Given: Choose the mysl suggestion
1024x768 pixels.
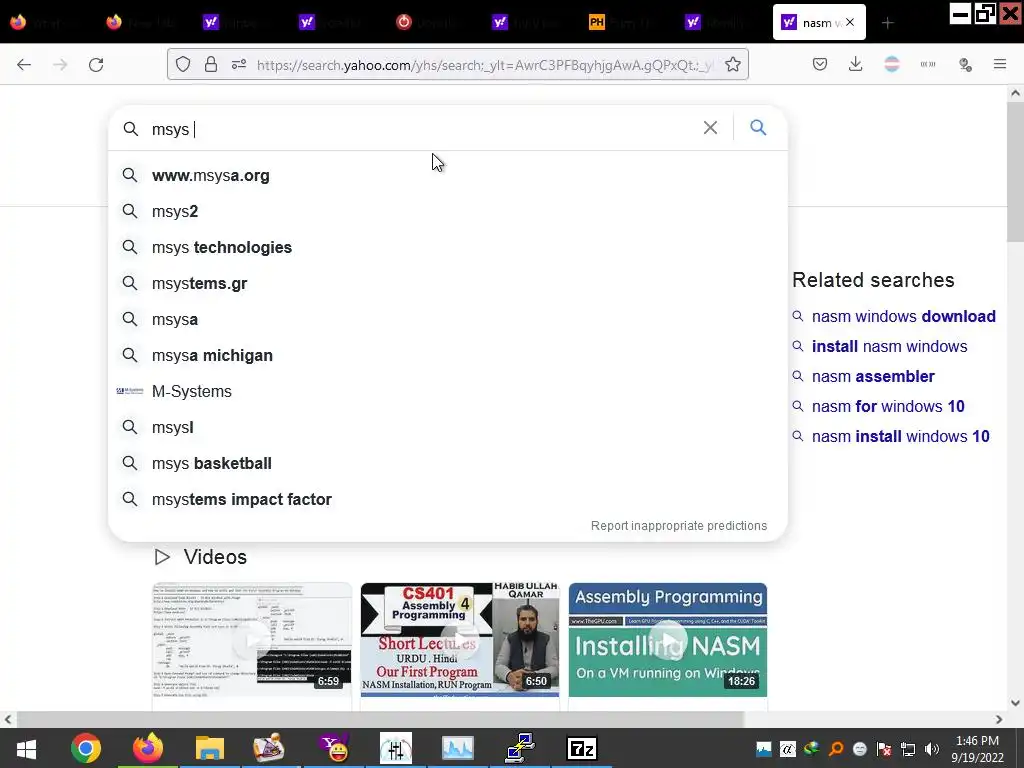Looking at the screenshot, I should (447, 427).
